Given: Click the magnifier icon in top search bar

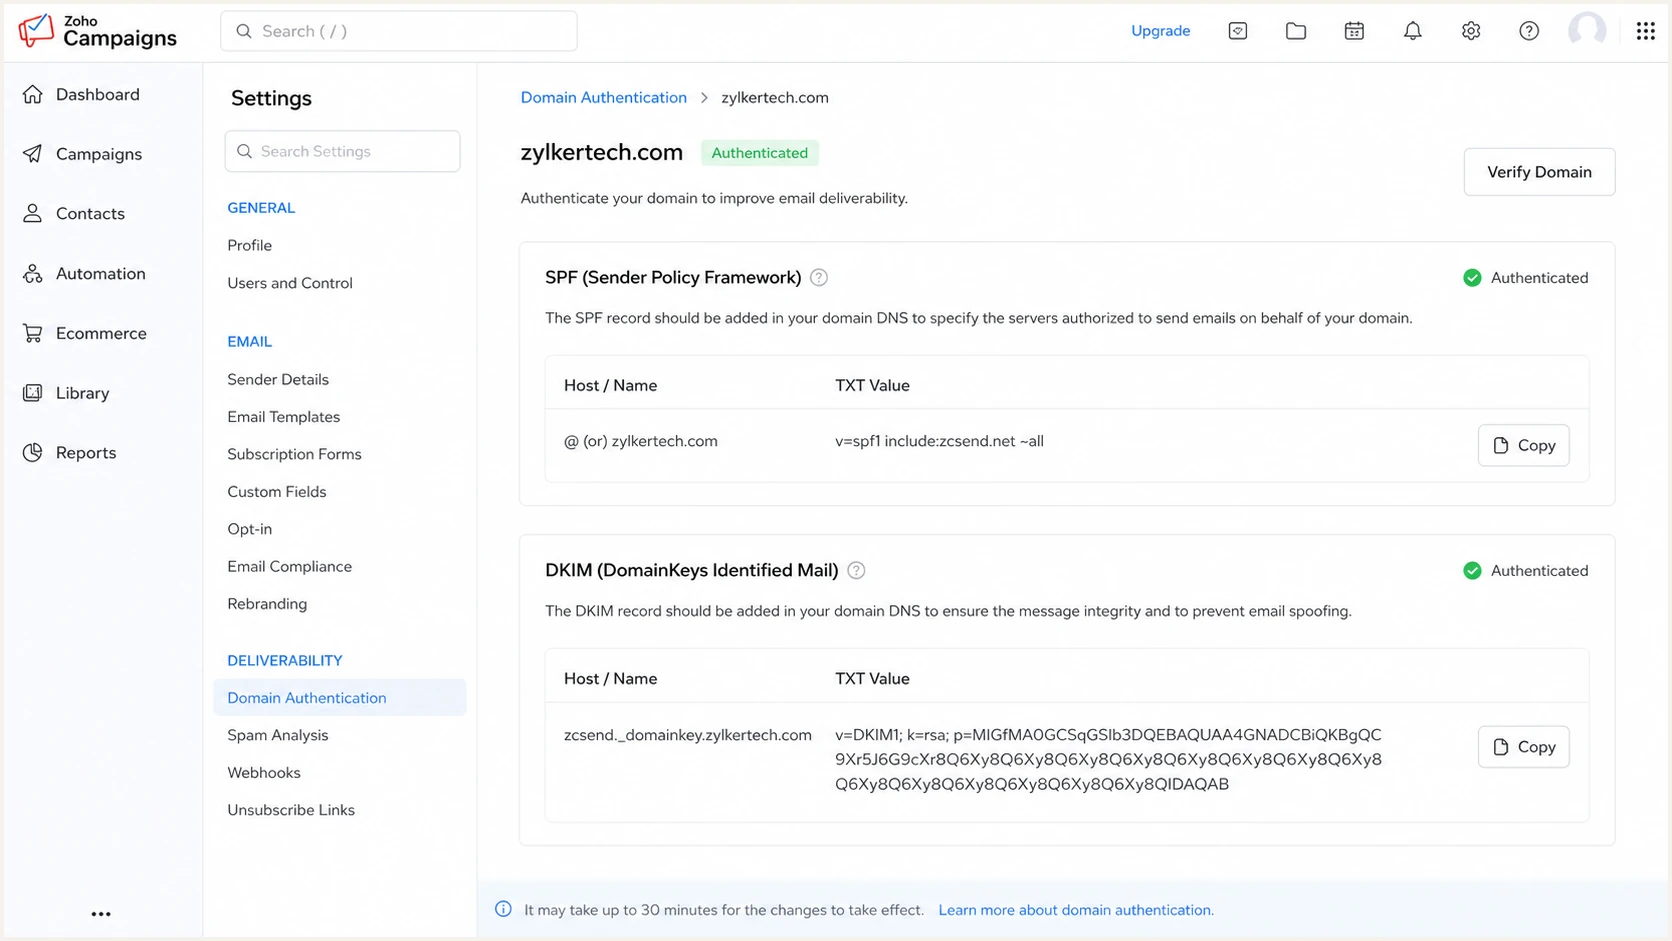Looking at the screenshot, I should [243, 31].
